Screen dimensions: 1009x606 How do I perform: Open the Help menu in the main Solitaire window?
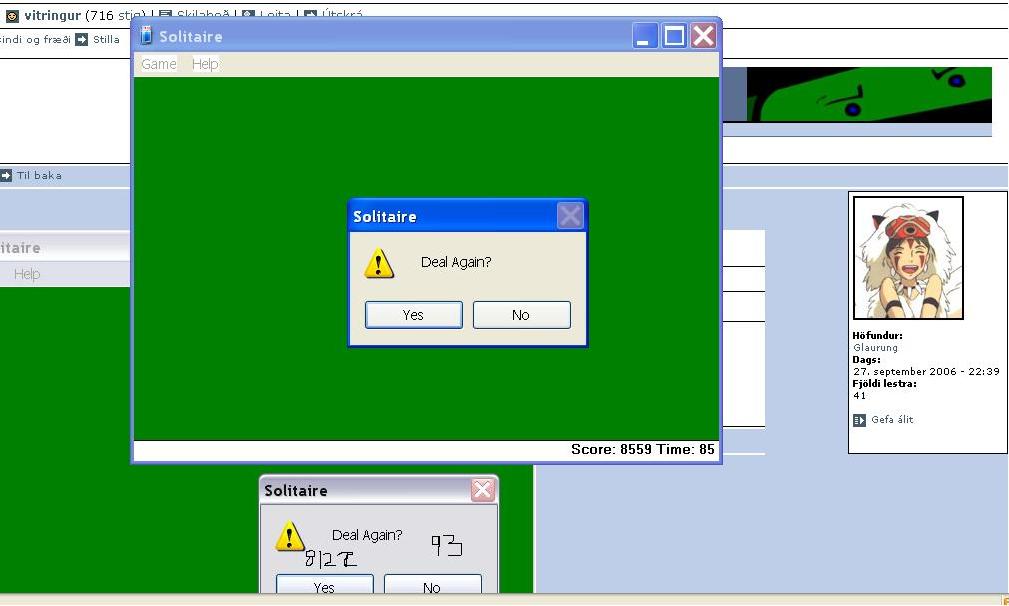click(205, 64)
